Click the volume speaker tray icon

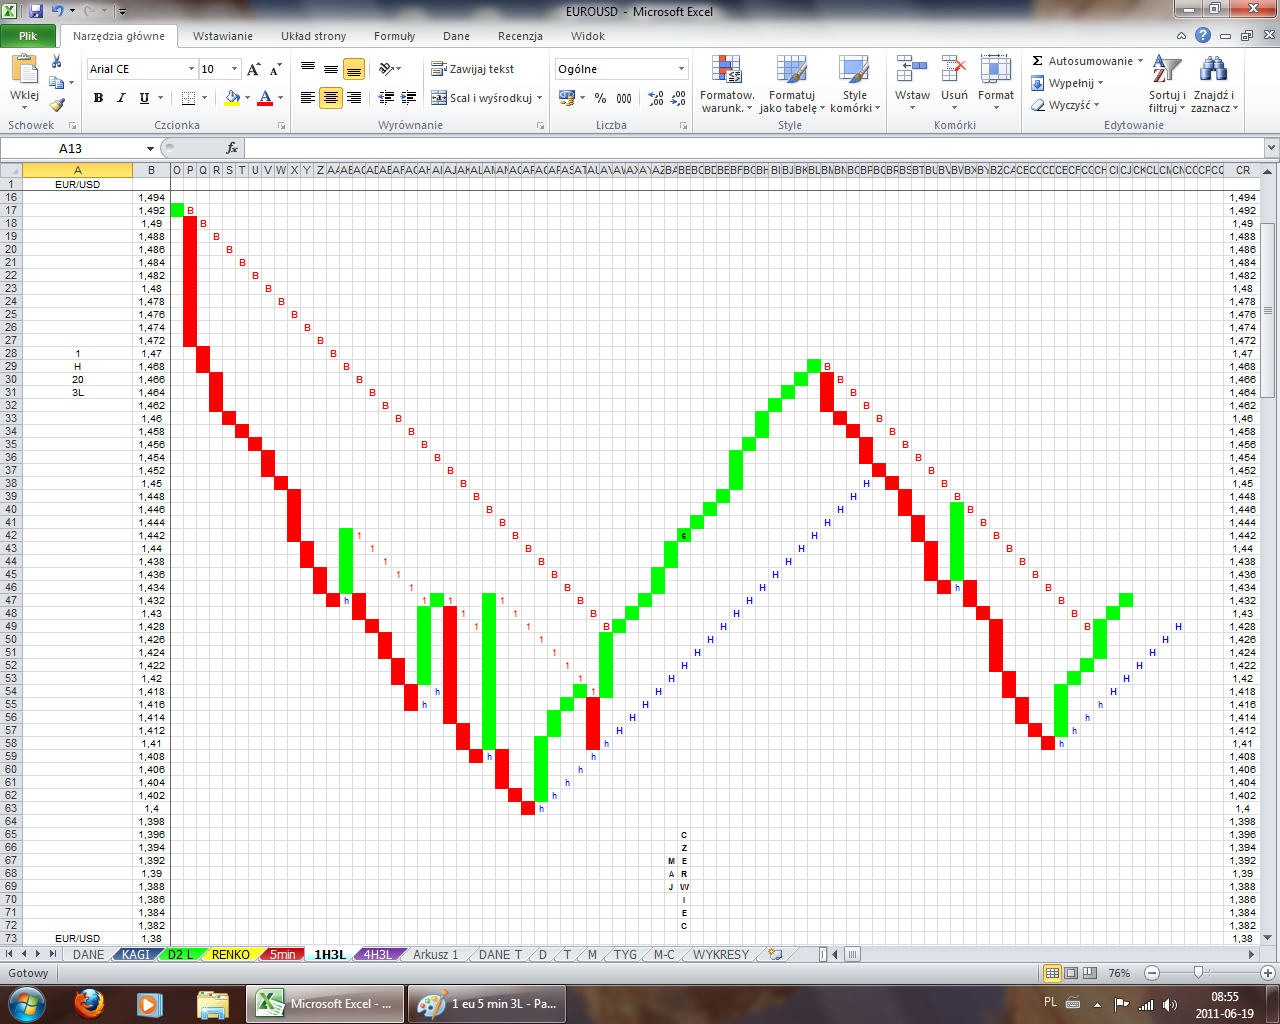pyautogui.click(x=1170, y=1004)
